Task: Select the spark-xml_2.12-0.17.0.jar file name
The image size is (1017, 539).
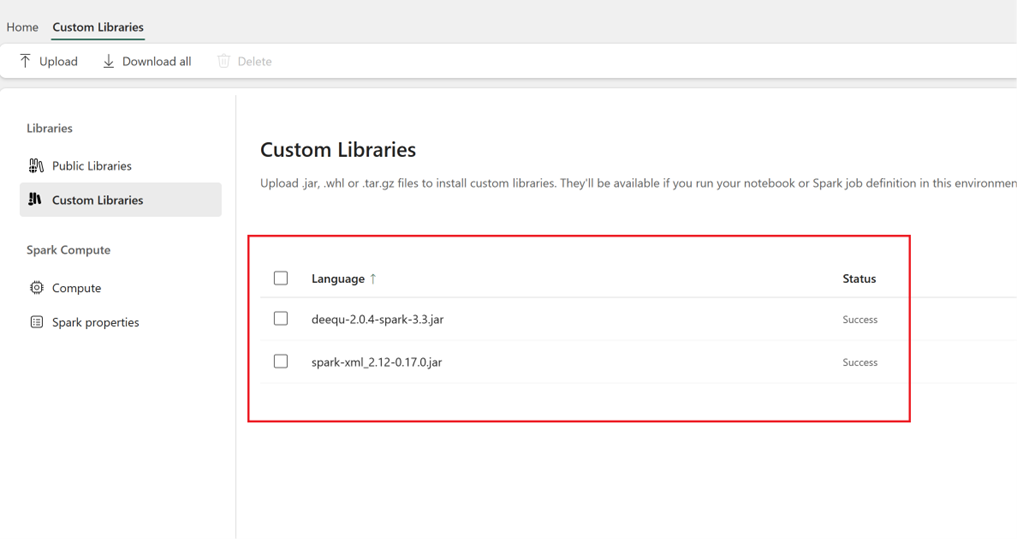Action: [x=377, y=362]
